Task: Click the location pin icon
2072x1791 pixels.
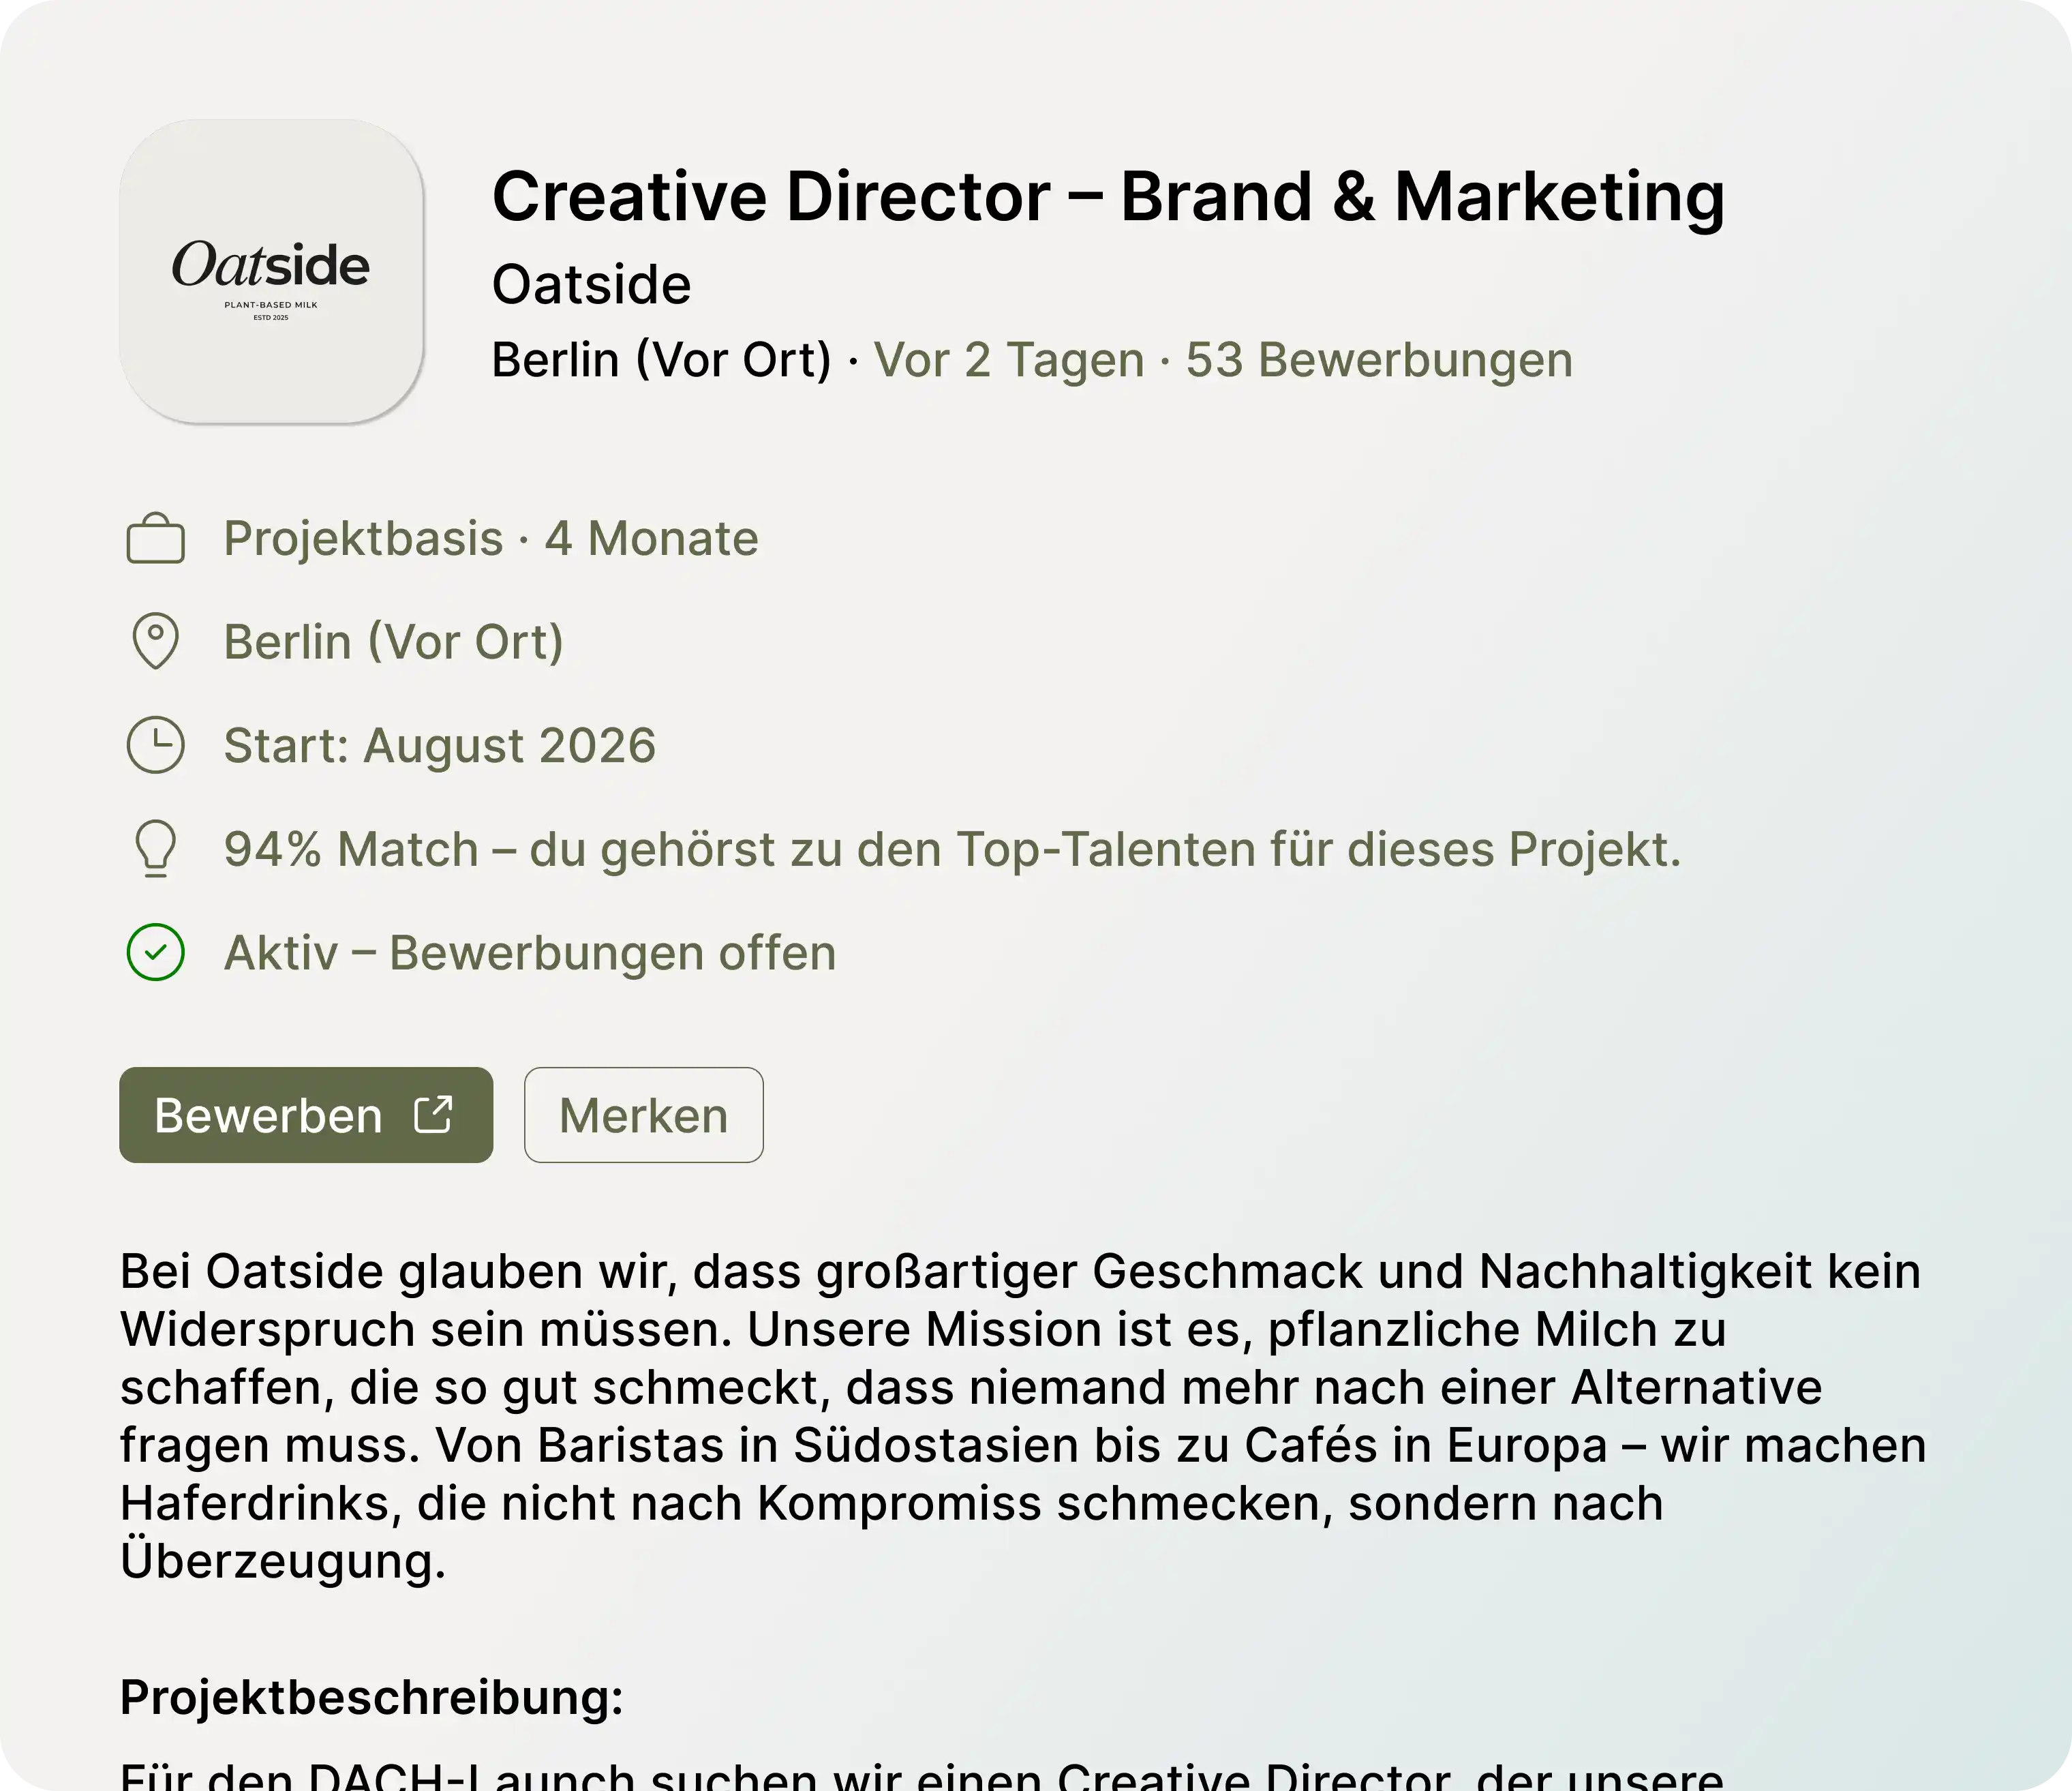Action: point(156,641)
